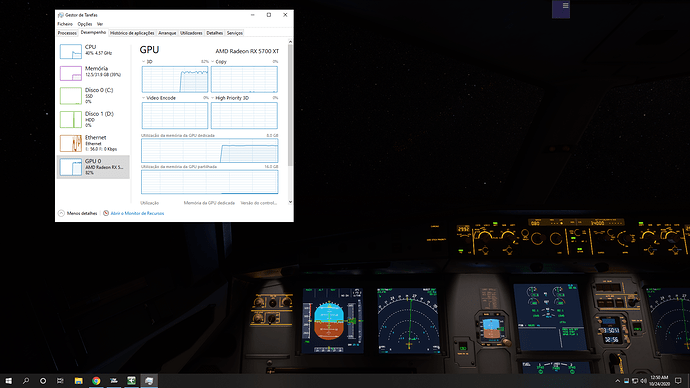690x388 pixels.
Task: Open High Priority 3D graph dropdown
Action: tap(213, 98)
